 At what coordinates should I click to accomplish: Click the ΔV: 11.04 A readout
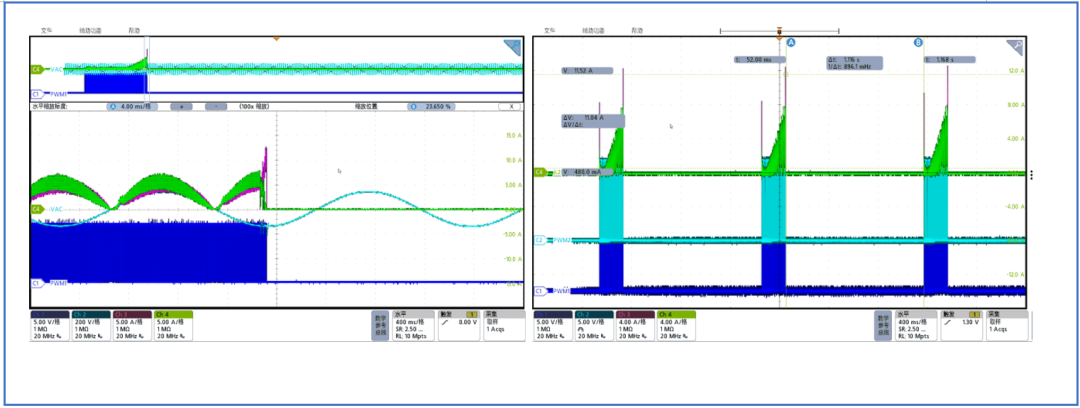pos(593,121)
